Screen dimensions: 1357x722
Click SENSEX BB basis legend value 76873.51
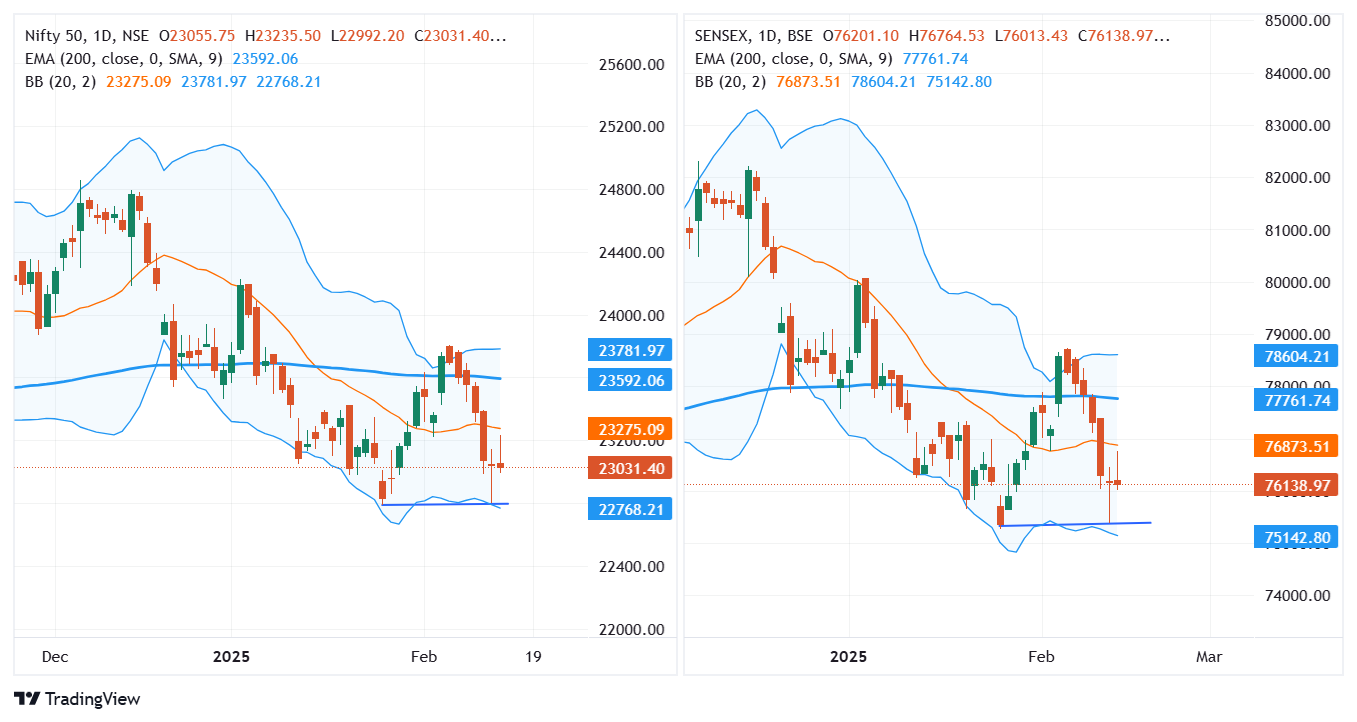[x=808, y=82]
